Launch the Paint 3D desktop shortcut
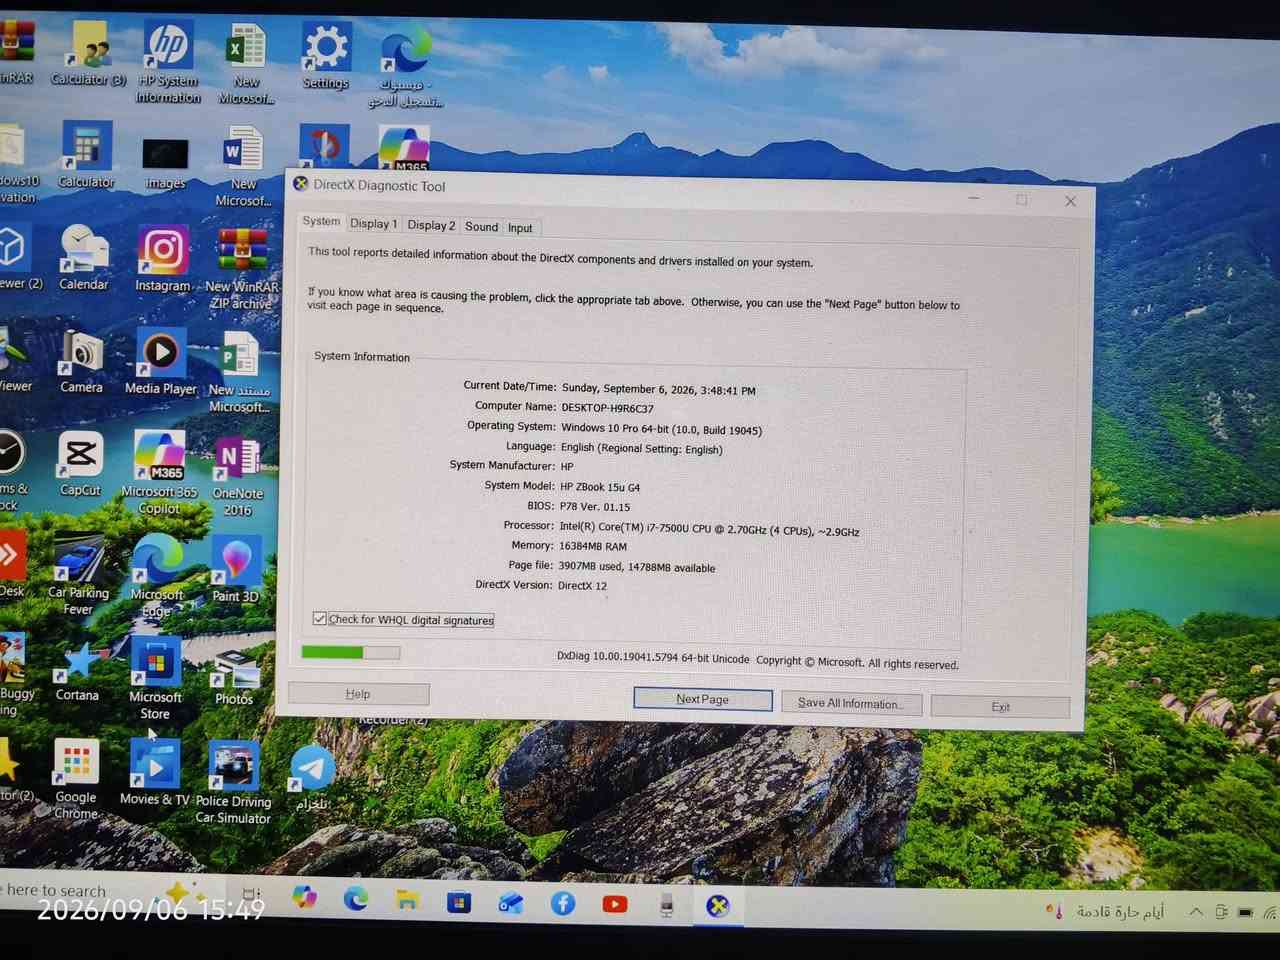The height and width of the screenshot is (960, 1280). (236, 570)
